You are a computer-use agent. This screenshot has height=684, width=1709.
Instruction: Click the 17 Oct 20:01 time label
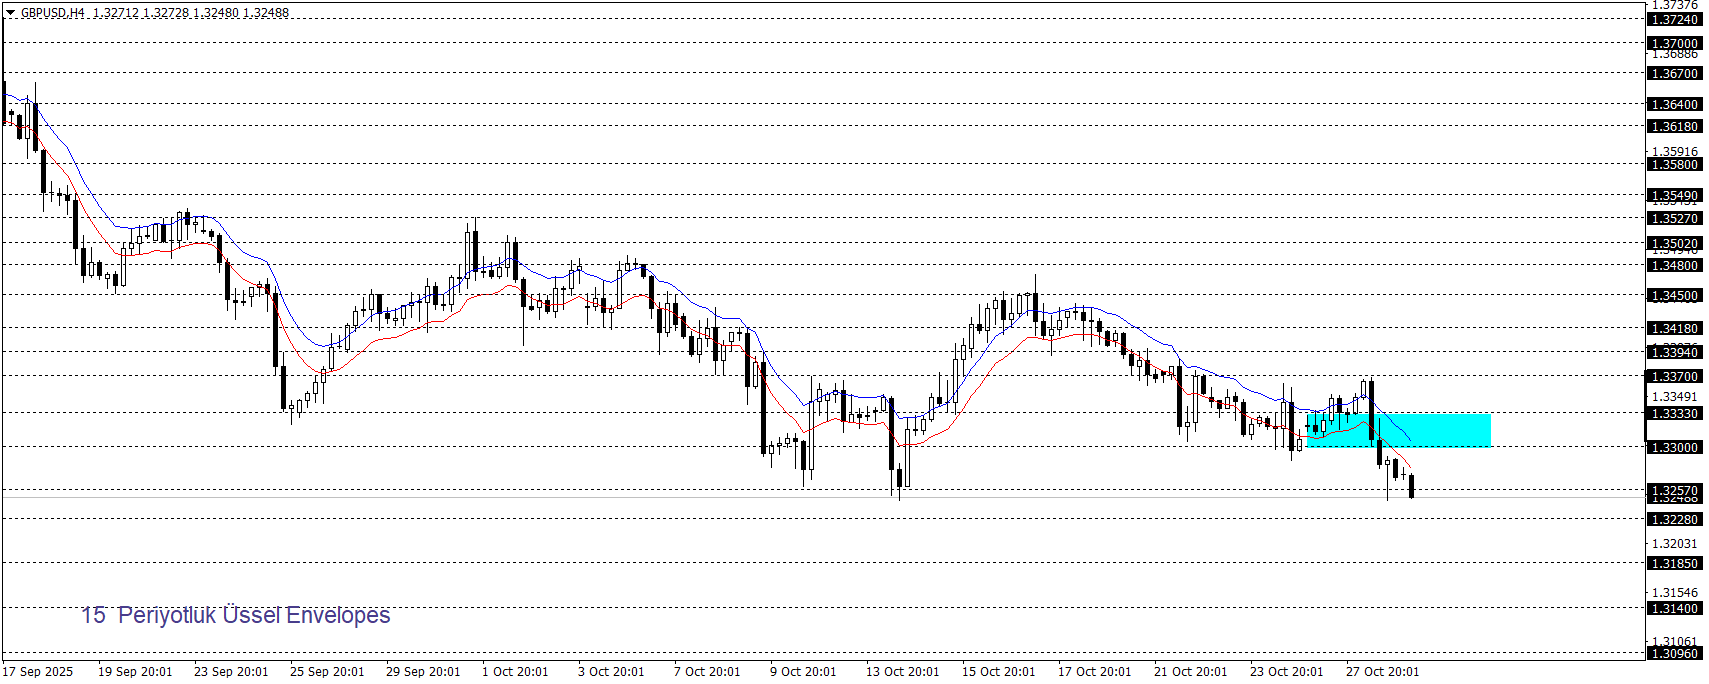[1095, 672]
